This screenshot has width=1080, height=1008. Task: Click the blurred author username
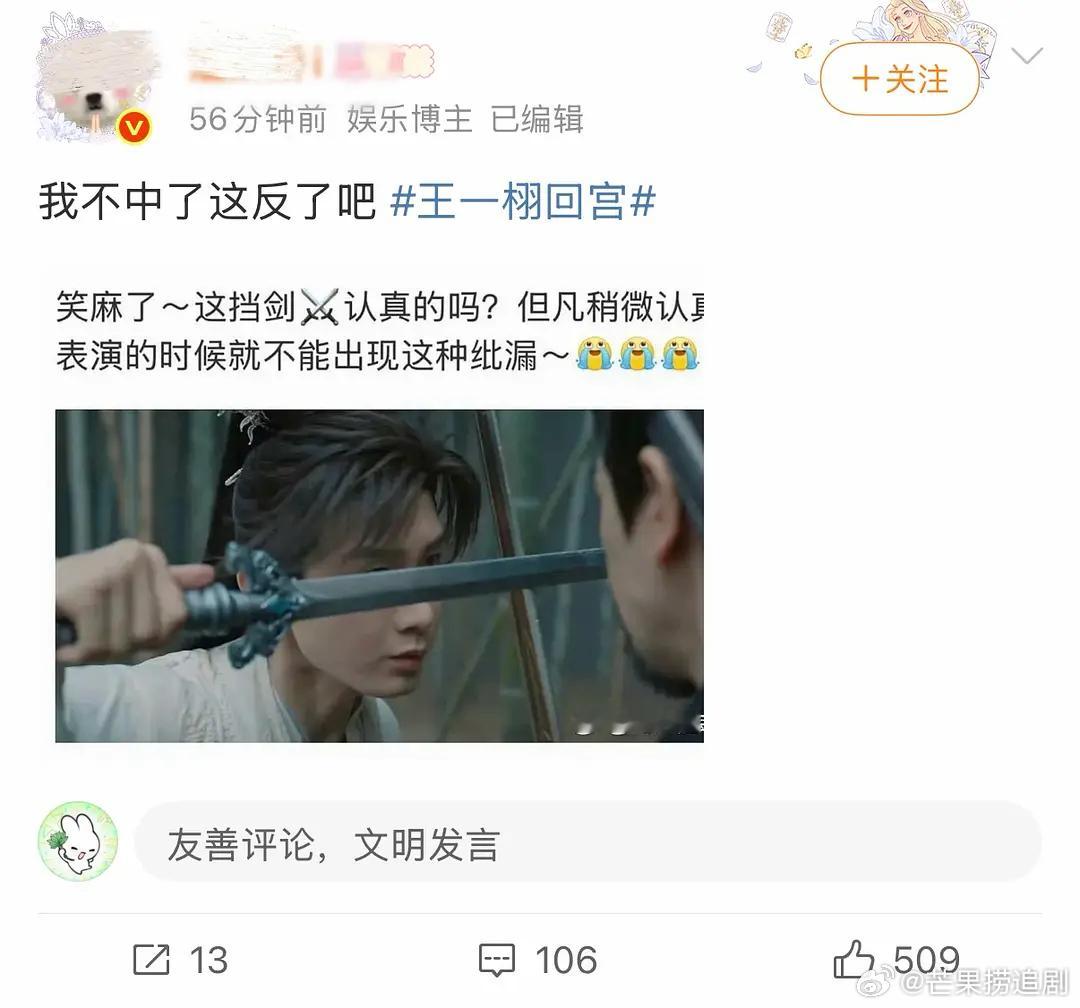311,59
